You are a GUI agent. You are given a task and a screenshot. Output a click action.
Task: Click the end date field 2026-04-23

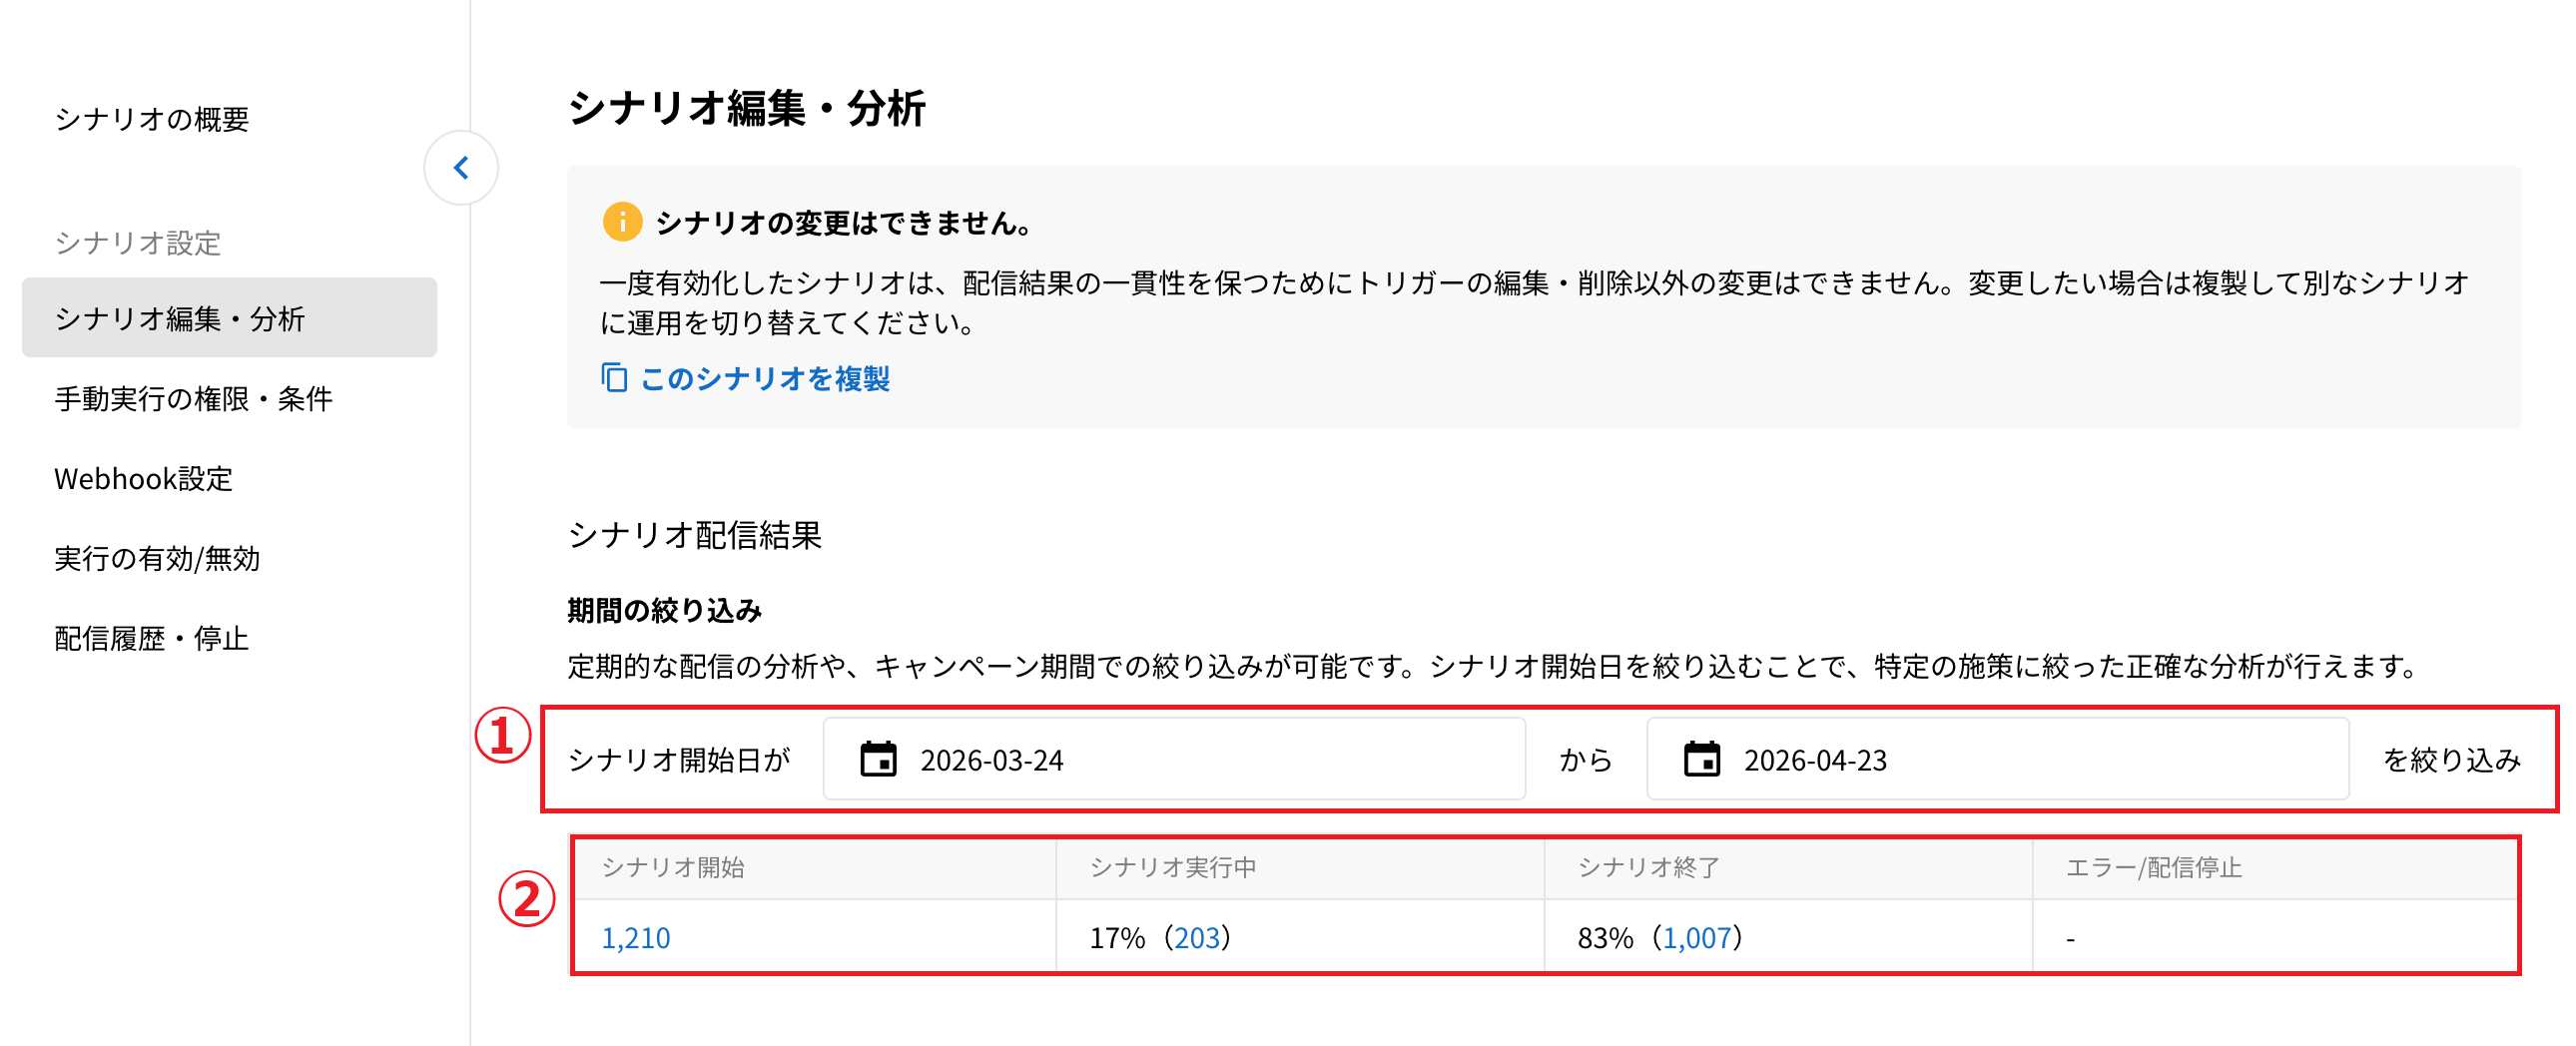click(1995, 759)
